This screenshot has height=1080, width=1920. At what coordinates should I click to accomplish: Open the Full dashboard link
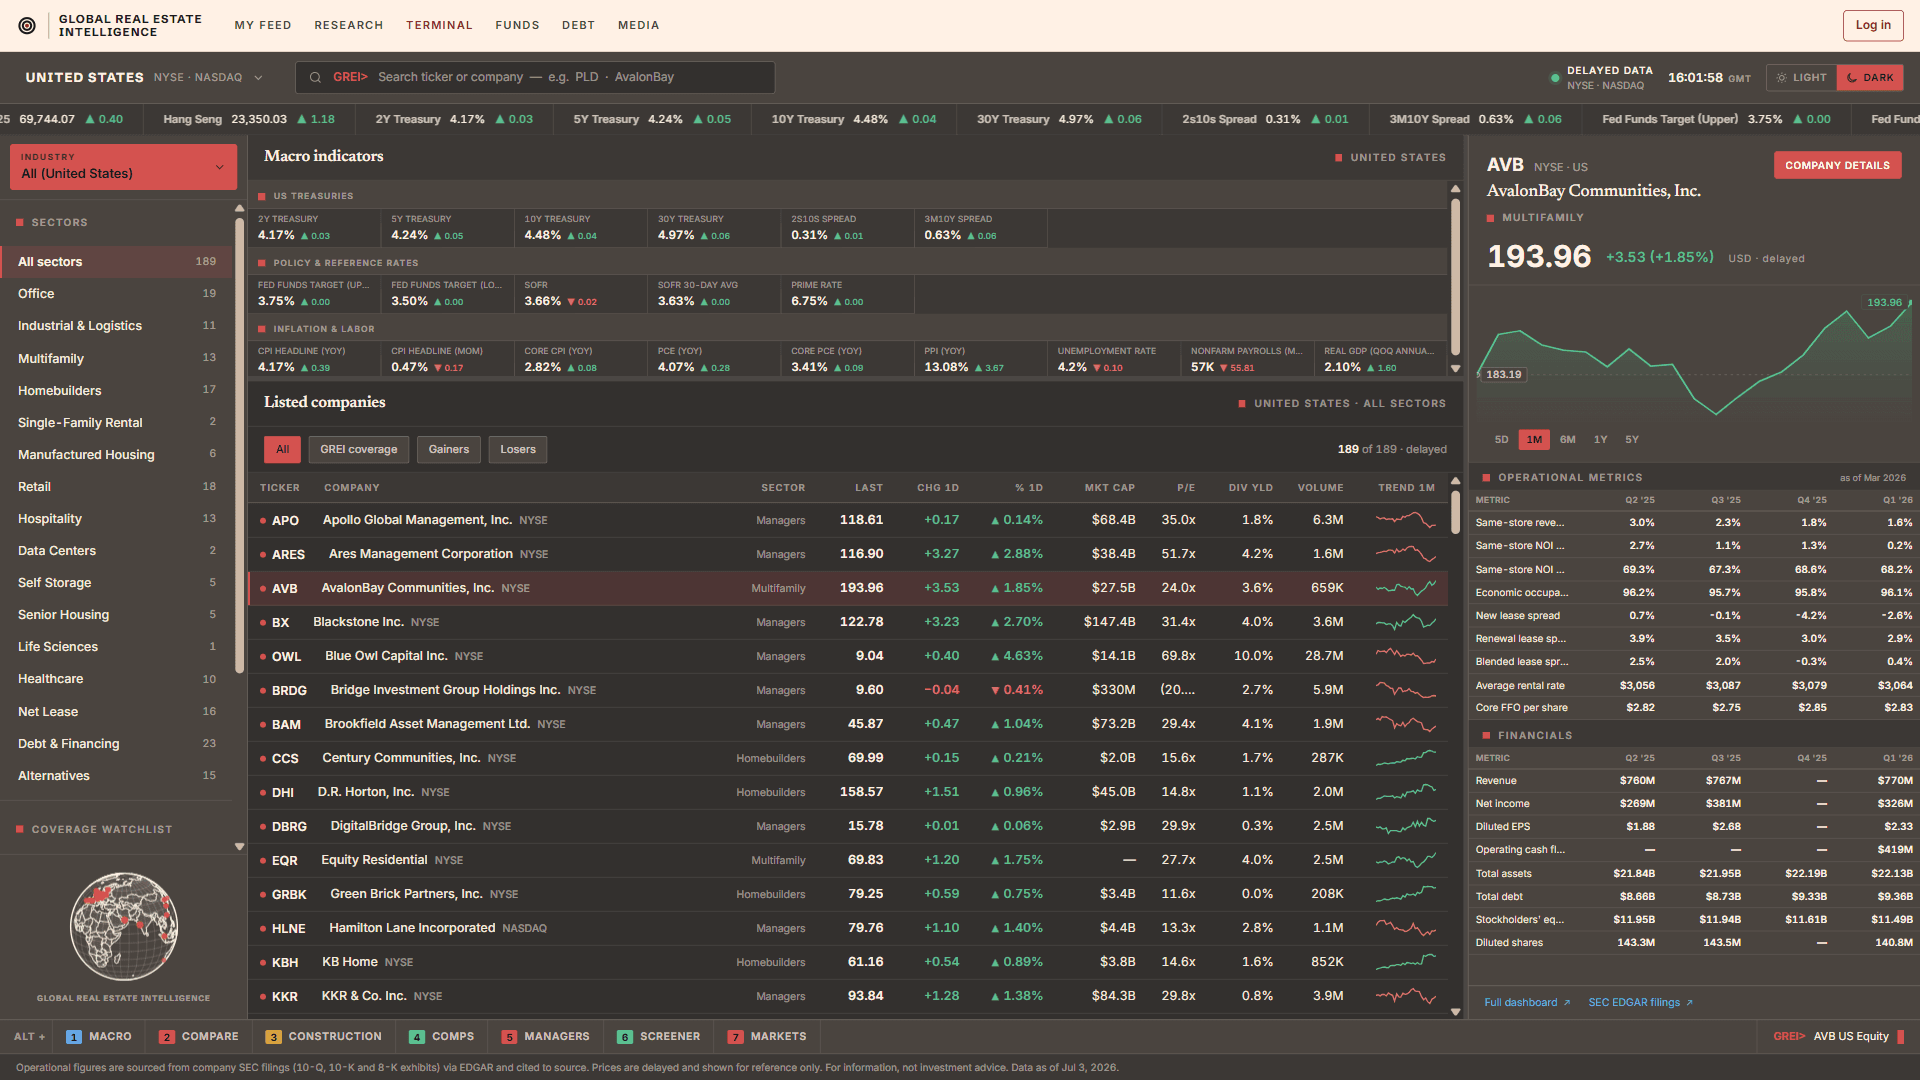click(1527, 1003)
